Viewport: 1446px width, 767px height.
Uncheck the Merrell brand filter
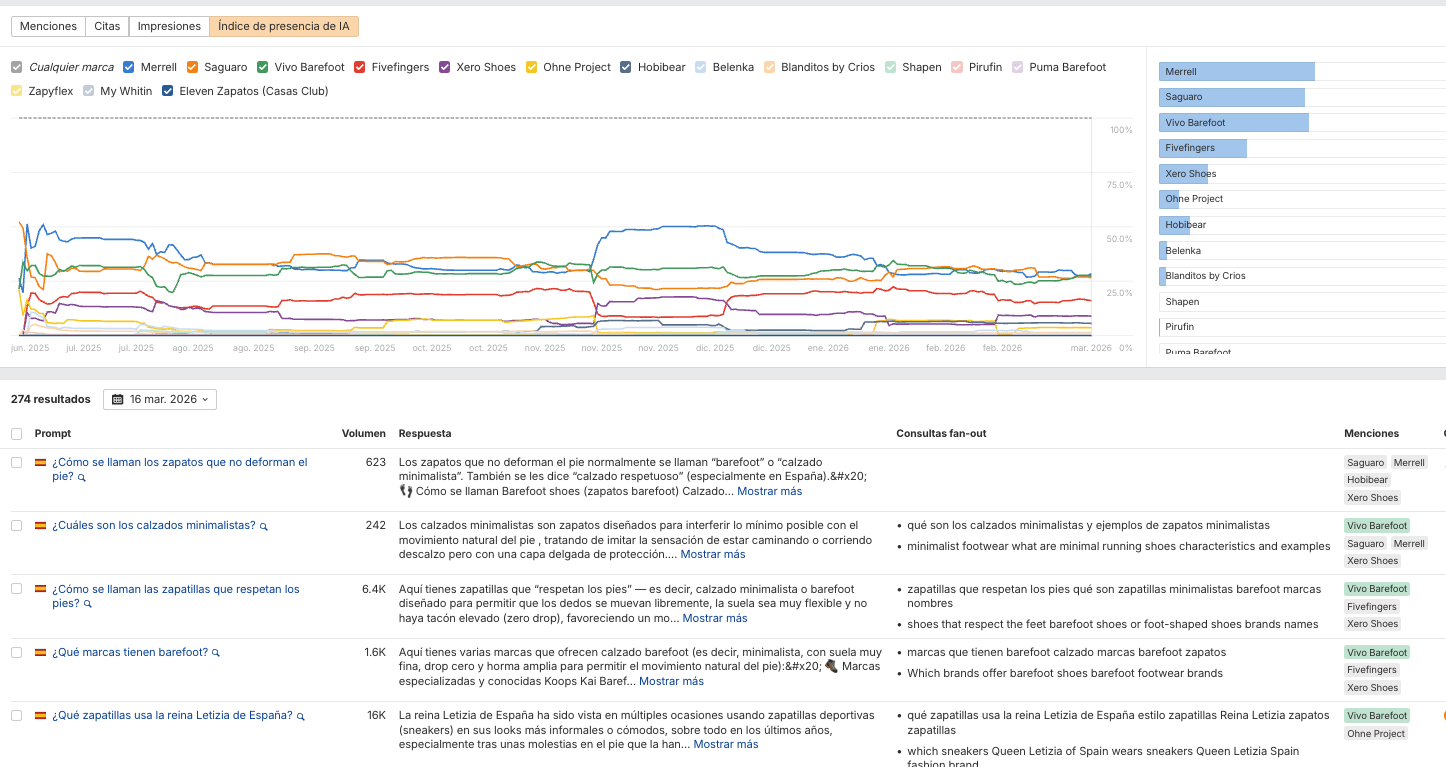click(x=128, y=67)
